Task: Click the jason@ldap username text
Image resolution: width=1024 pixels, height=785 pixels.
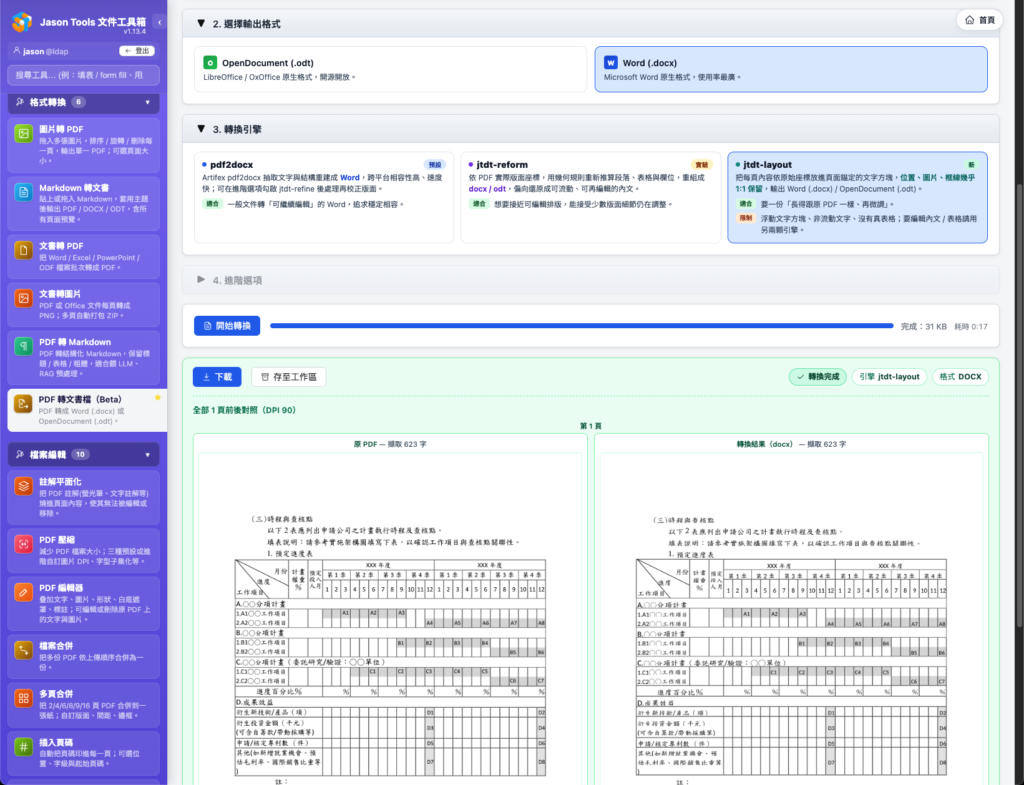Action: (x=45, y=51)
